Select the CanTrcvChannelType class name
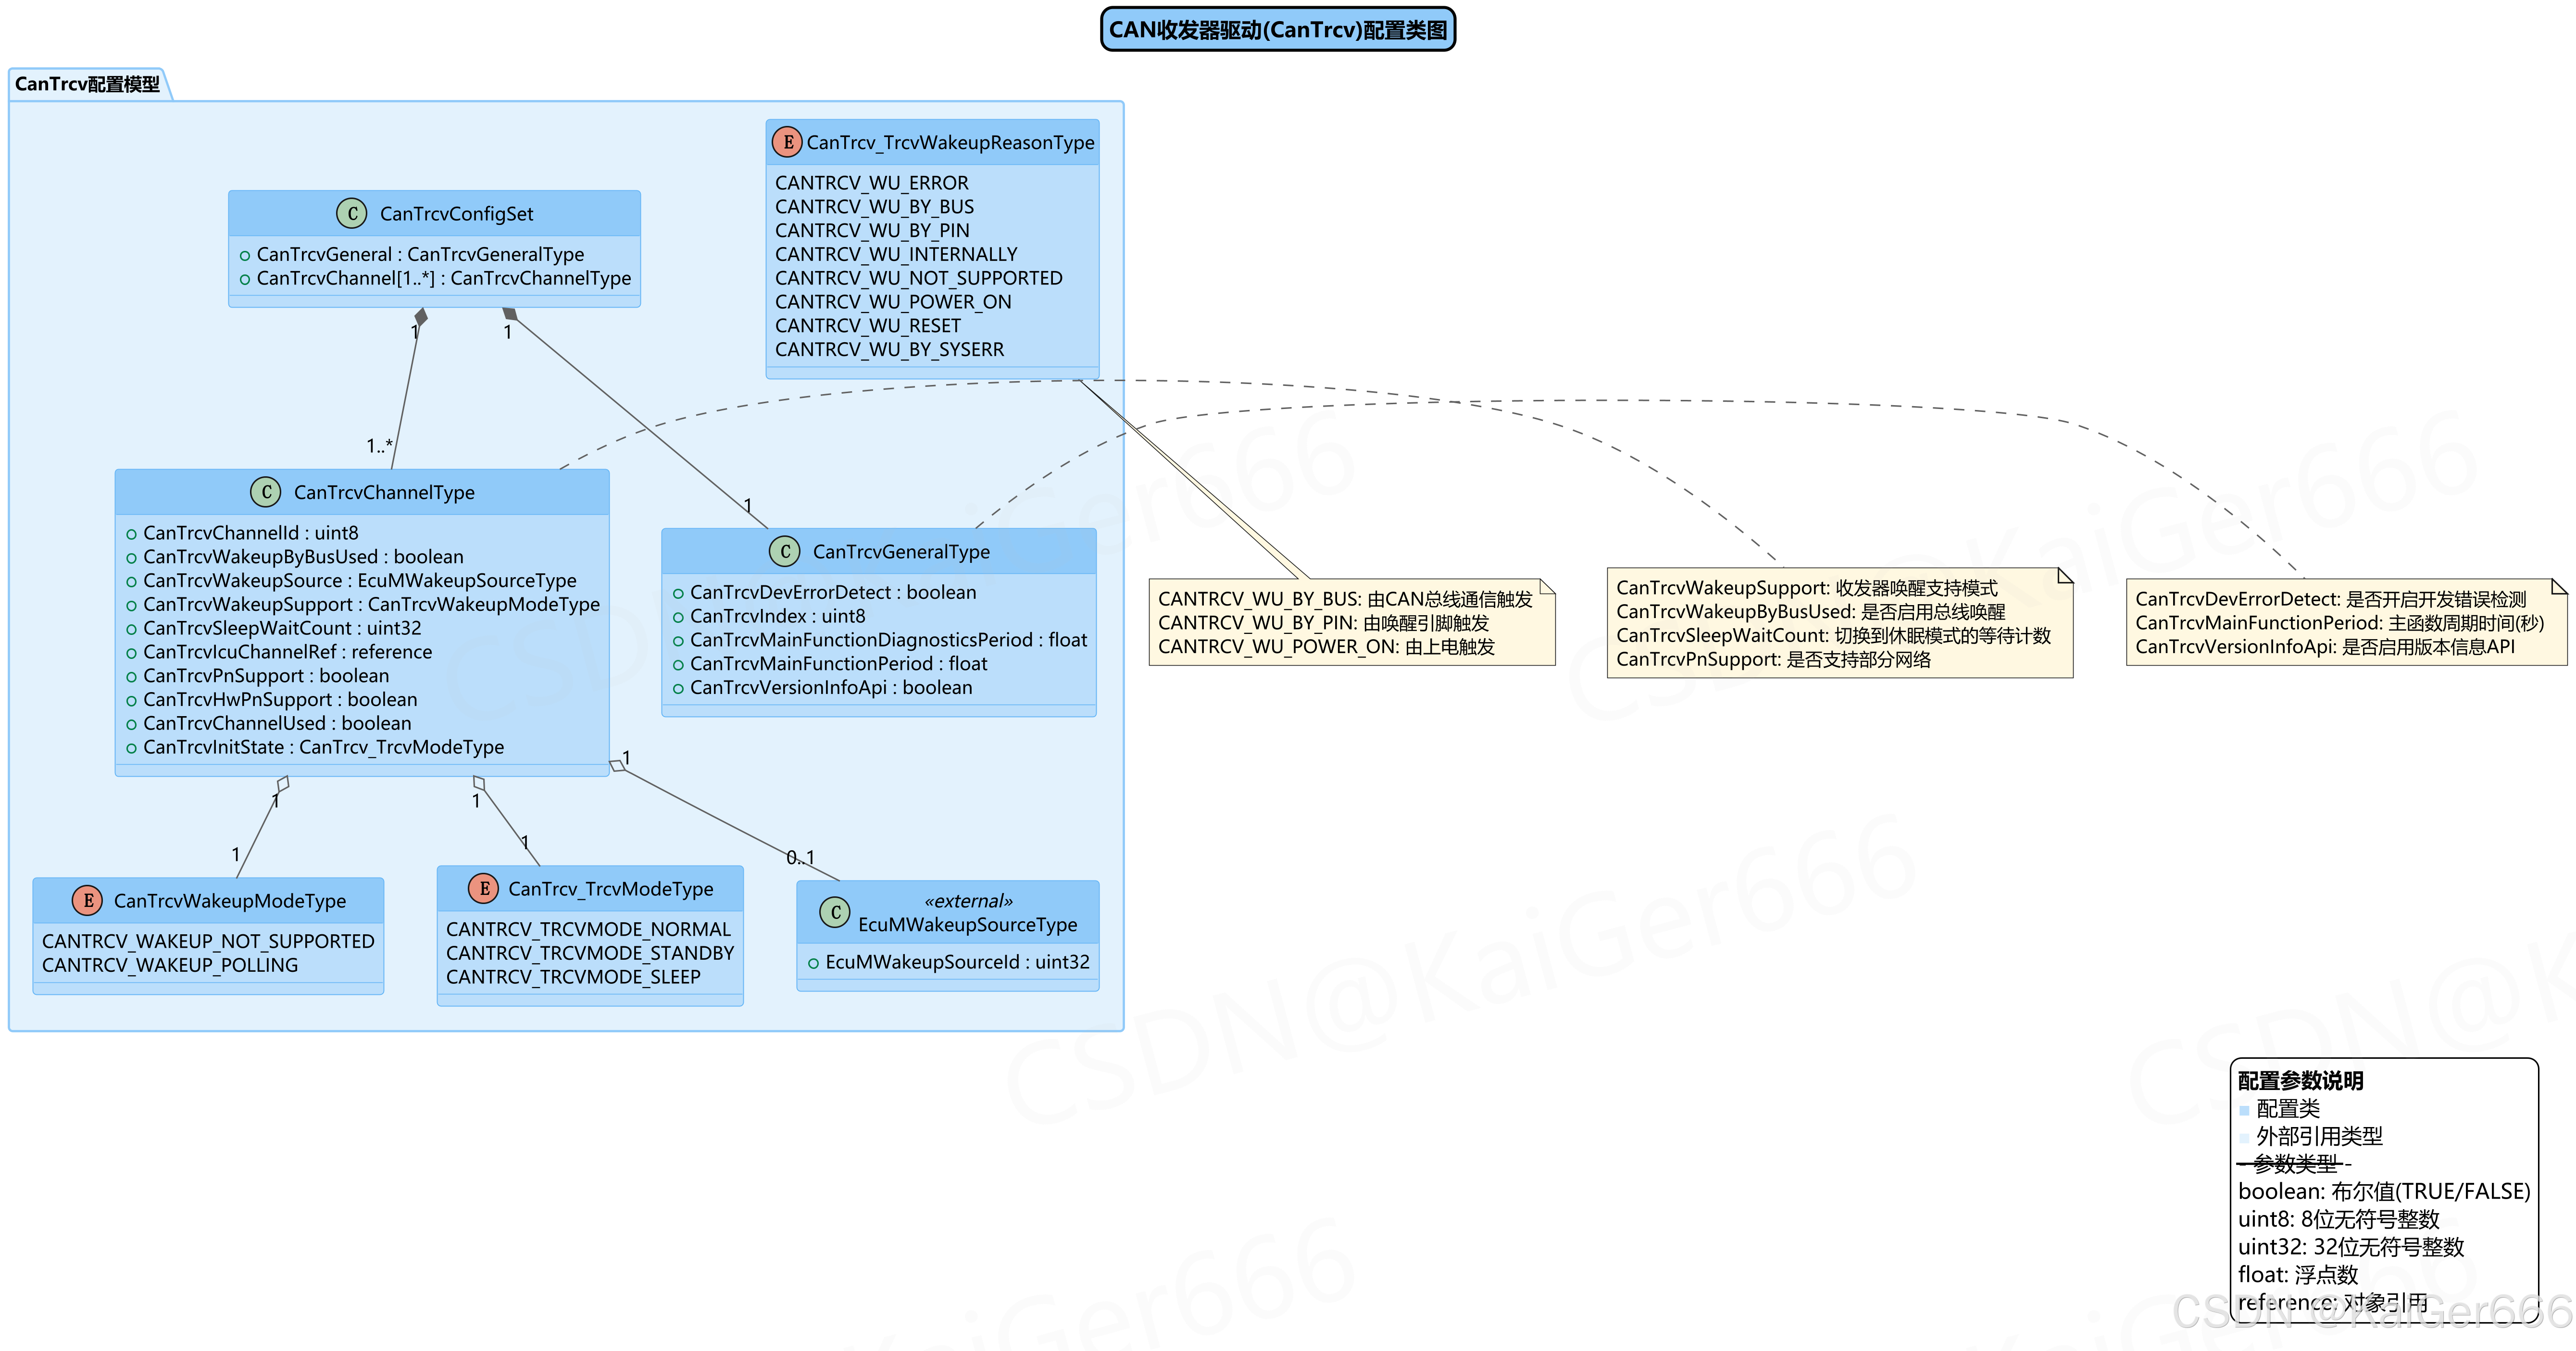2576x1351 pixels. pos(384,492)
